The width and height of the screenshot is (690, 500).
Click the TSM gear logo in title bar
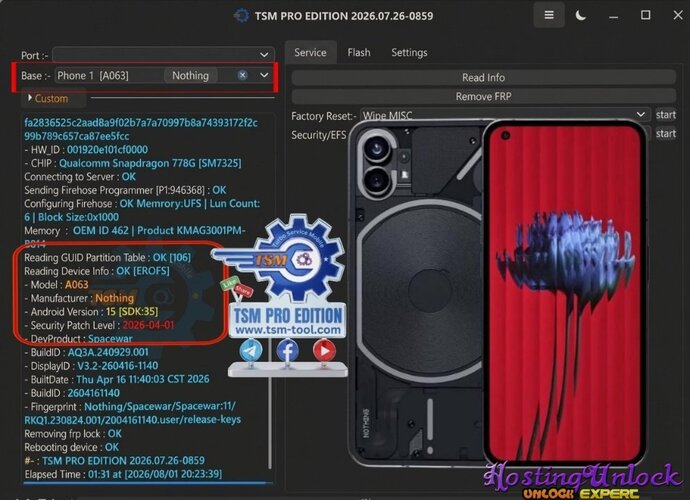pyautogui.click(x=241, y=16)
